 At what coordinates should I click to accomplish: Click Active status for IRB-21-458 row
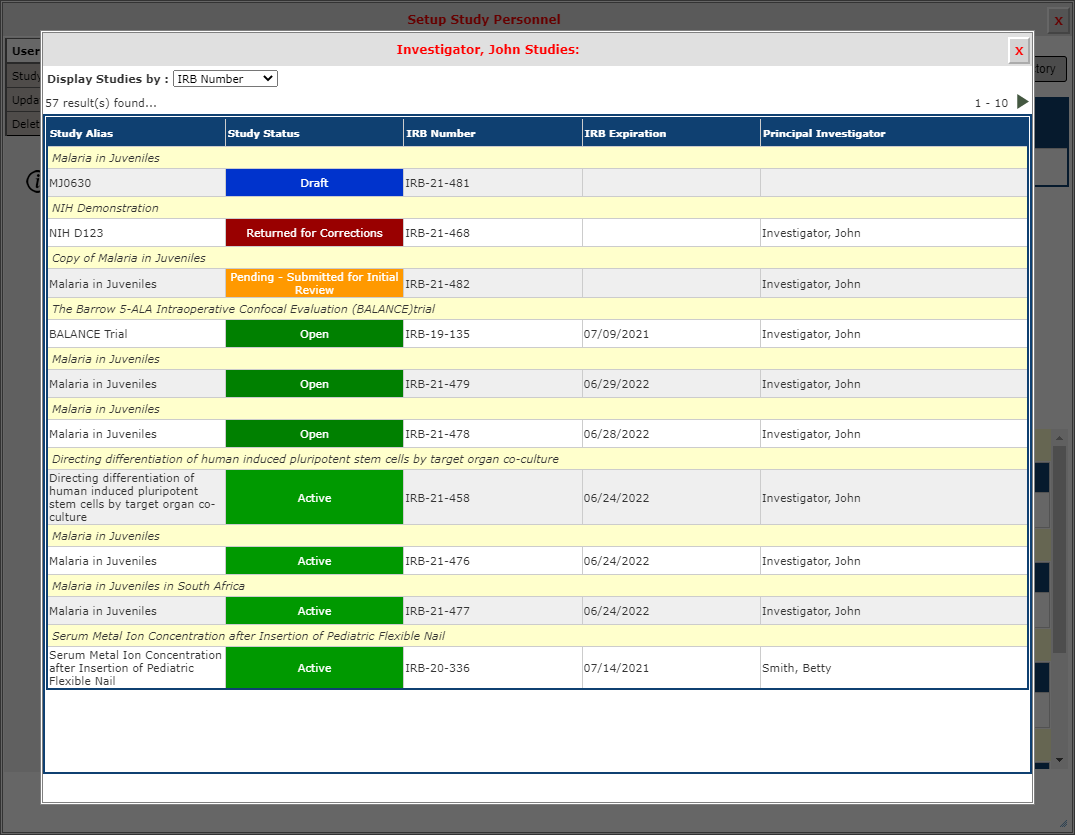coord(314,498)
